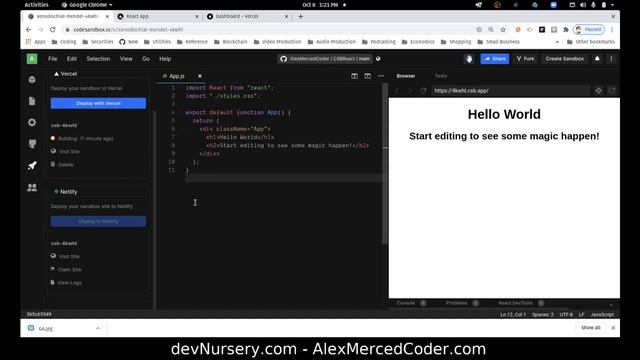The height and width of the screenshot is (360, 640).
Task: Open the download item chevron for the jpg
Action: (x=98, y=328)
